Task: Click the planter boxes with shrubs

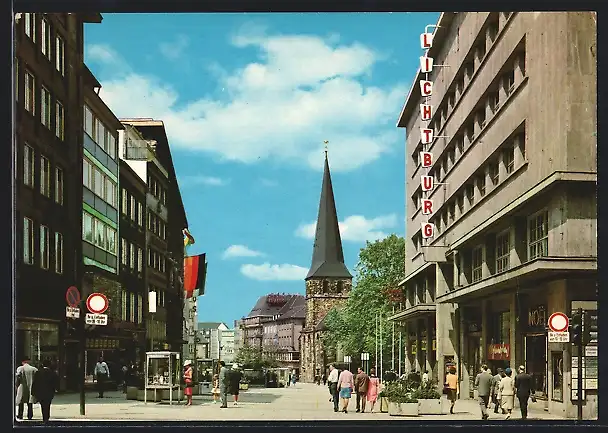Action: pyautogui.click(x=414, y=398)
